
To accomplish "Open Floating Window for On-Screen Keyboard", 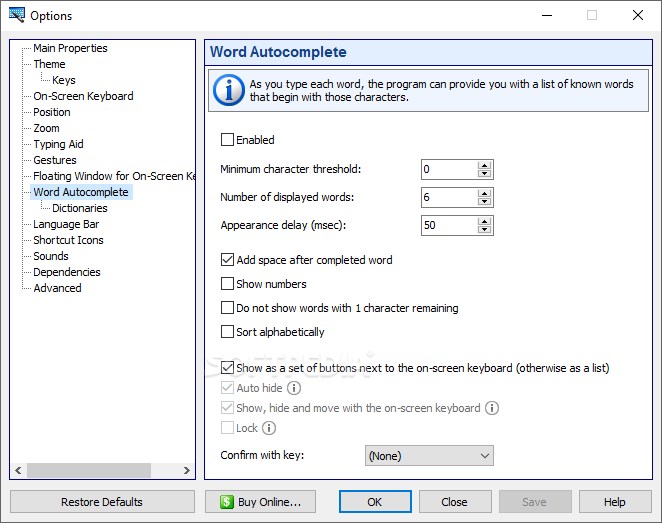I will point(114,176).
